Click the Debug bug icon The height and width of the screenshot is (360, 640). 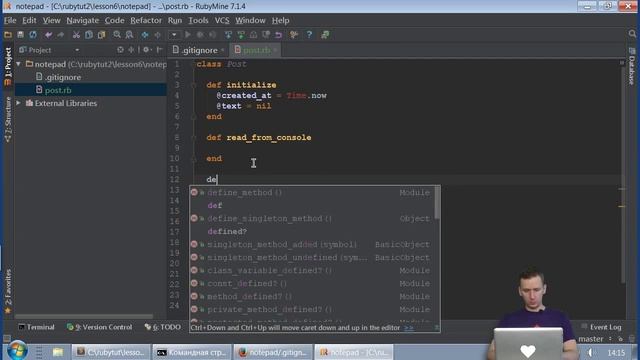[200, 35]
